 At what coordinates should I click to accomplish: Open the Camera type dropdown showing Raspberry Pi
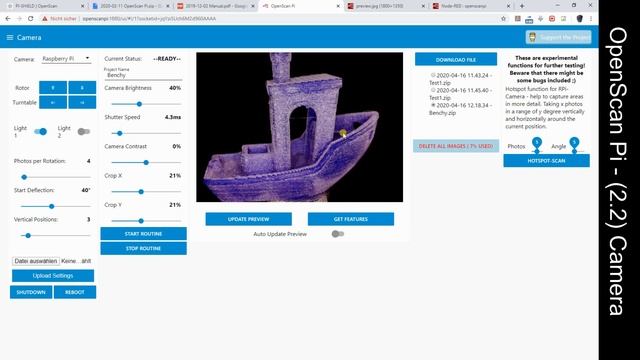66,59
